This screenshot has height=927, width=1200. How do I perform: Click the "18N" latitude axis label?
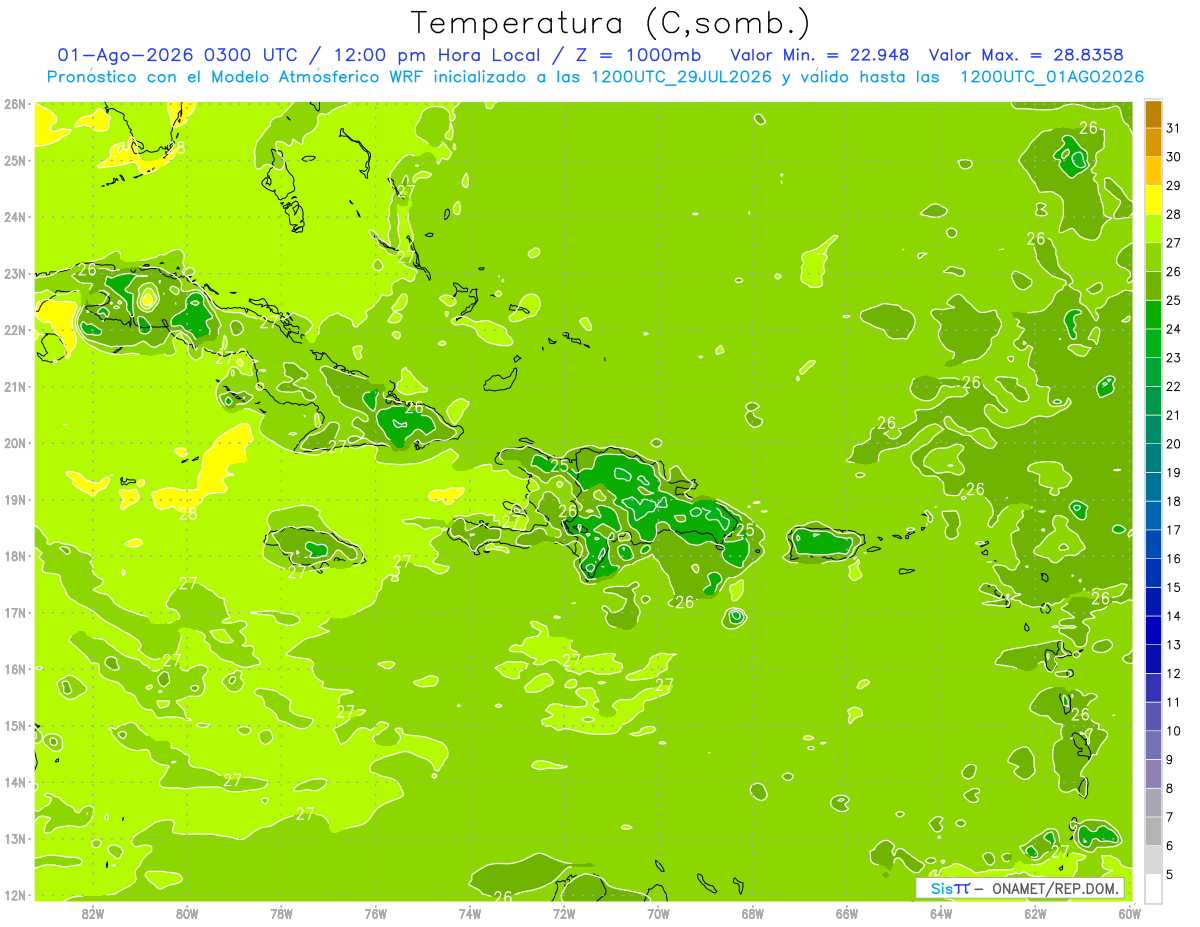tap(15, 556)
